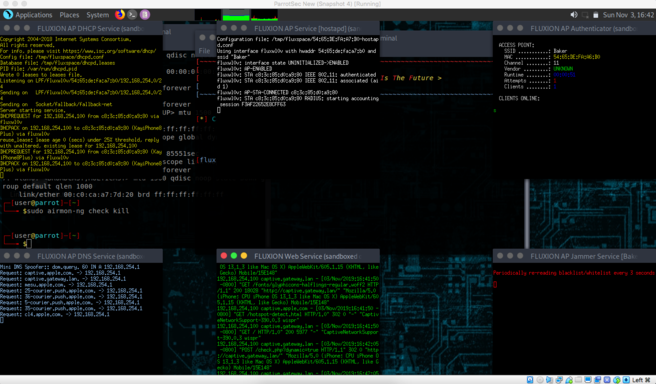The width and height of the screenshot is (656, 384).
Task: Click the 'Periodically re-reading blacklist' red line
Action: click(x=574, y=273)
